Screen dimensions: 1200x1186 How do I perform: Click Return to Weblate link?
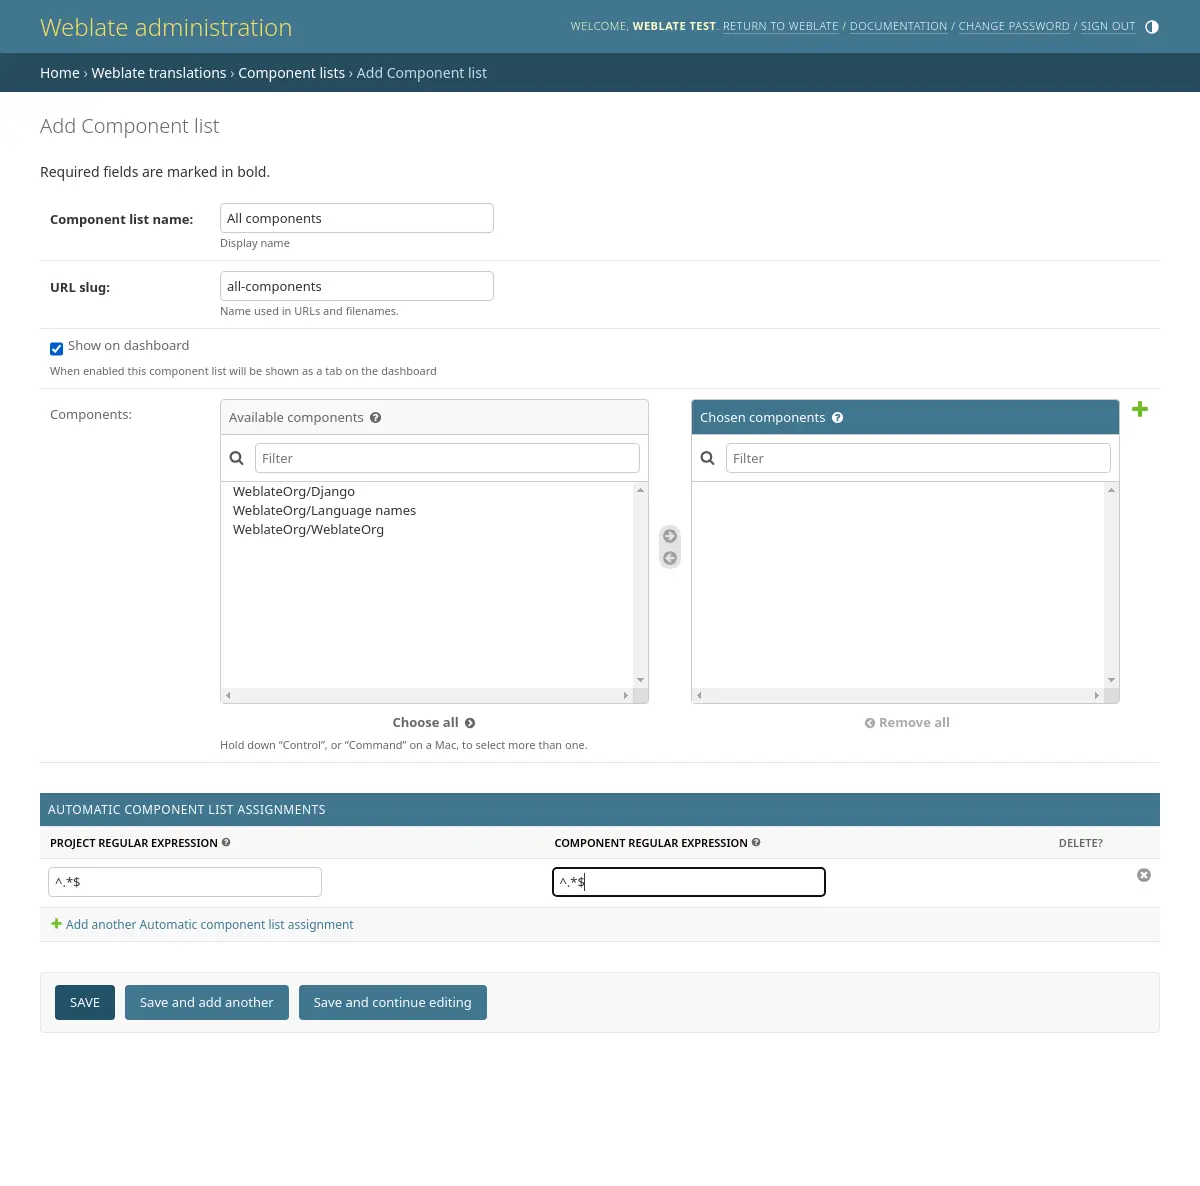(x=781, y=27)
